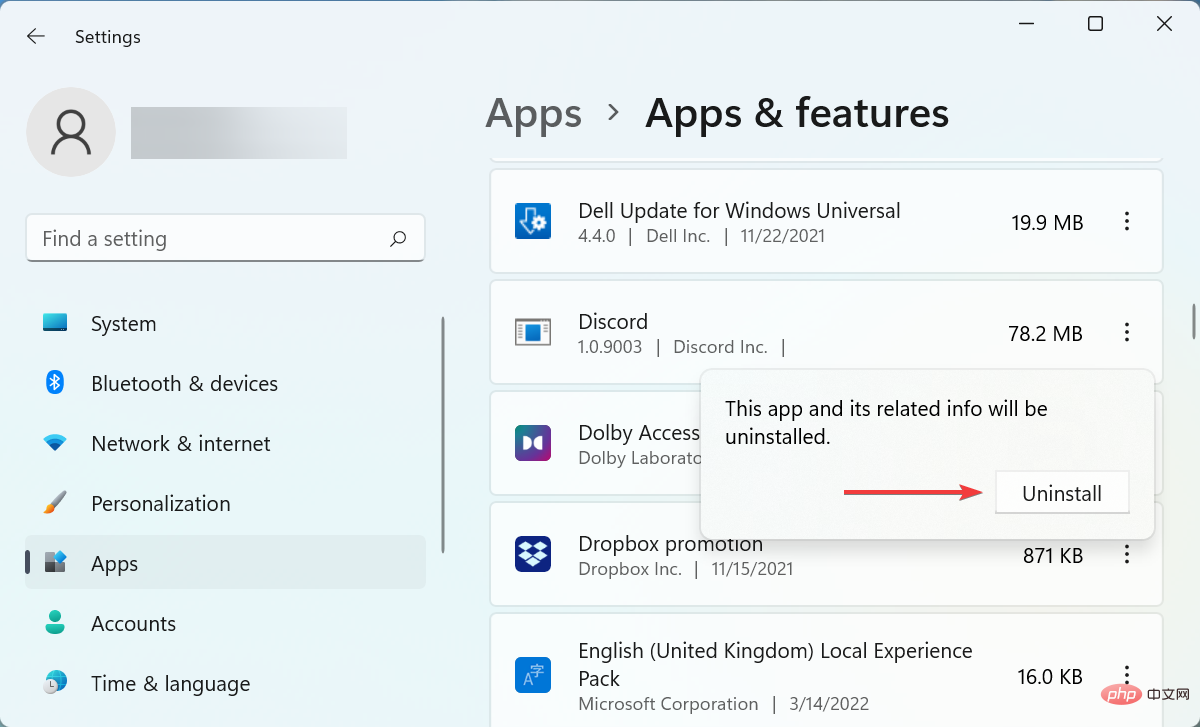Click the Dropbox promotion app icon

(533, 554)
